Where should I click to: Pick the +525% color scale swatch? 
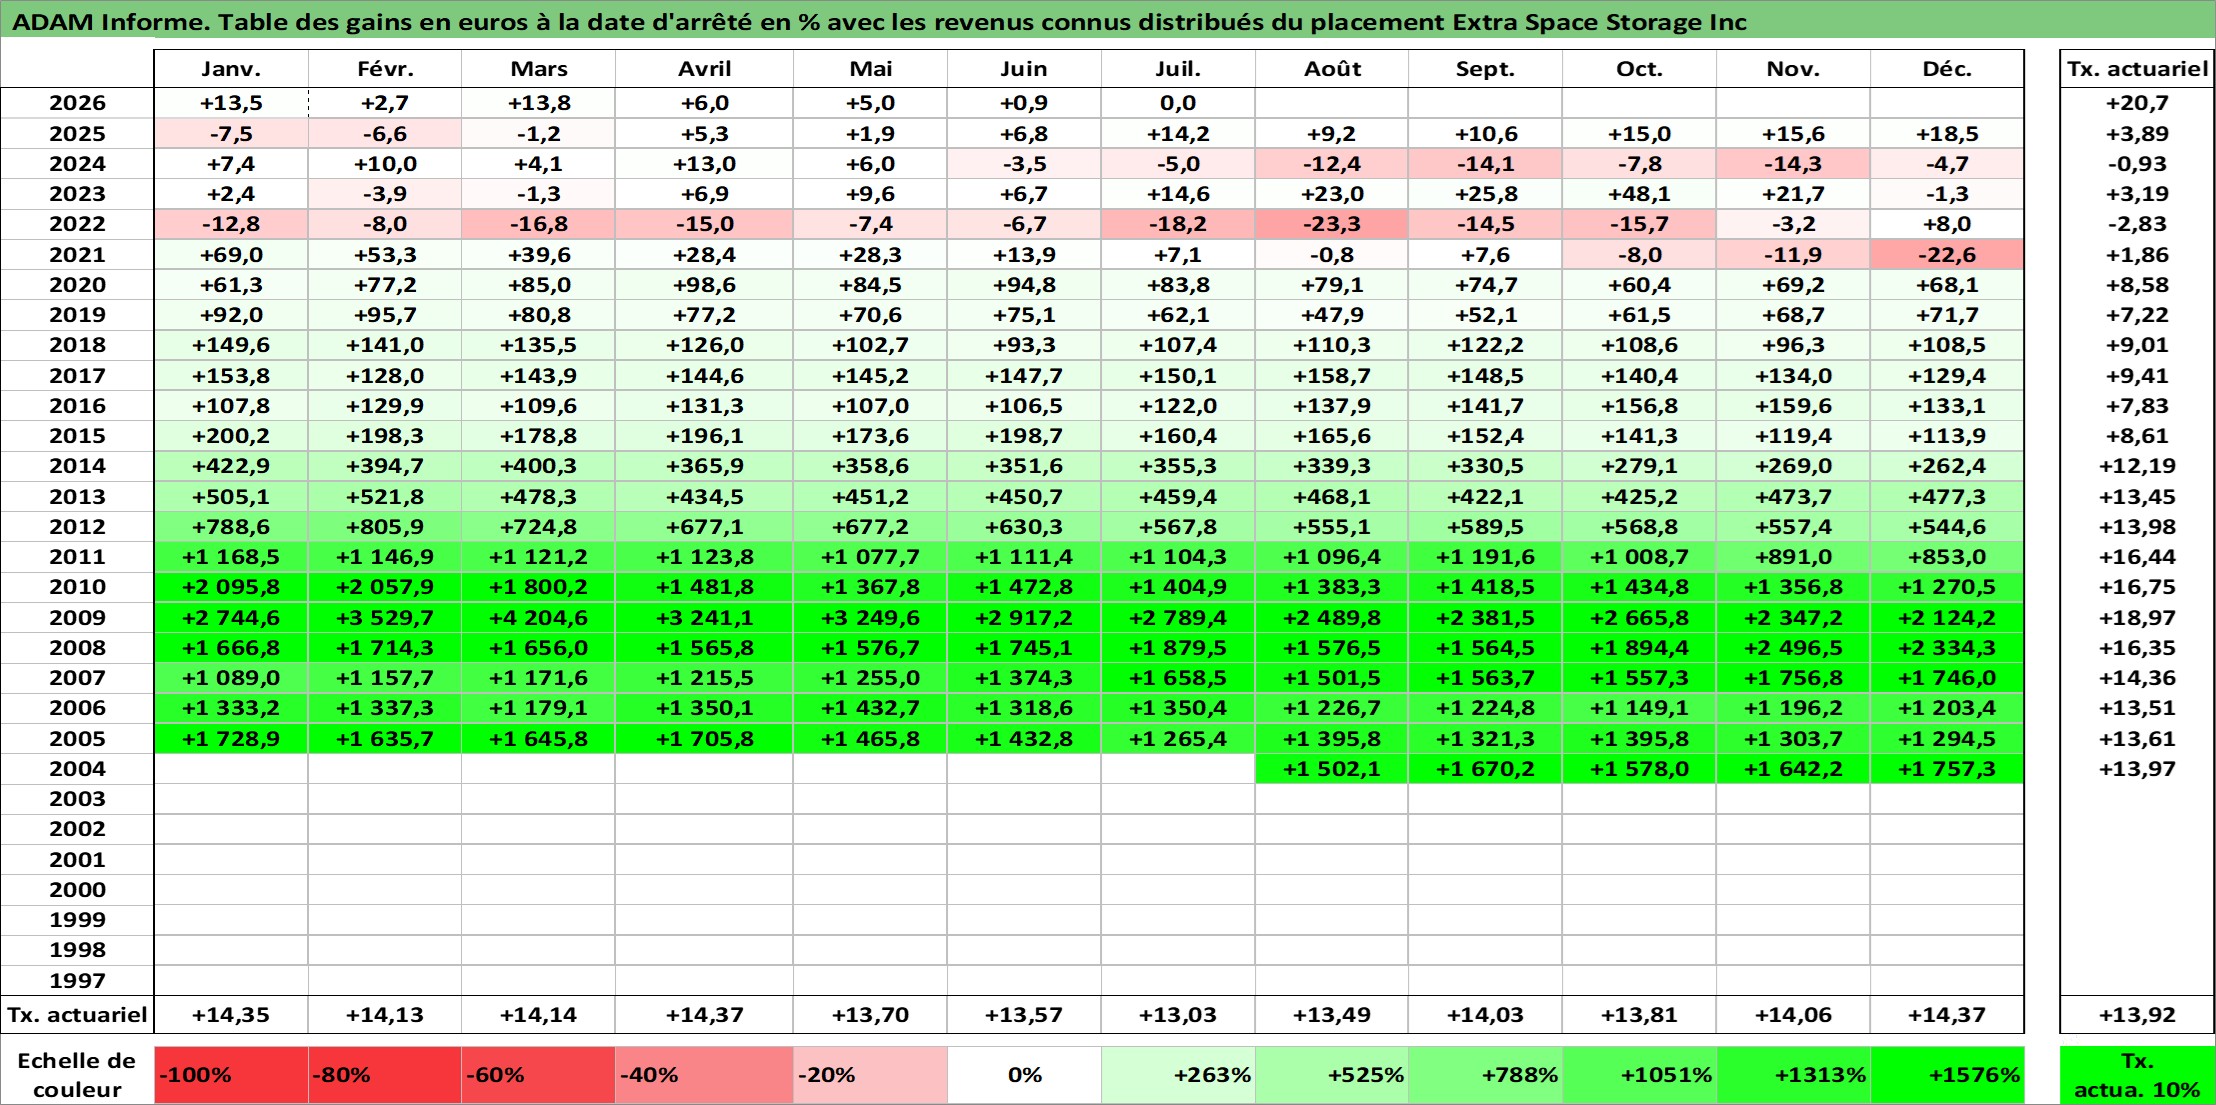point(1332,1075)
